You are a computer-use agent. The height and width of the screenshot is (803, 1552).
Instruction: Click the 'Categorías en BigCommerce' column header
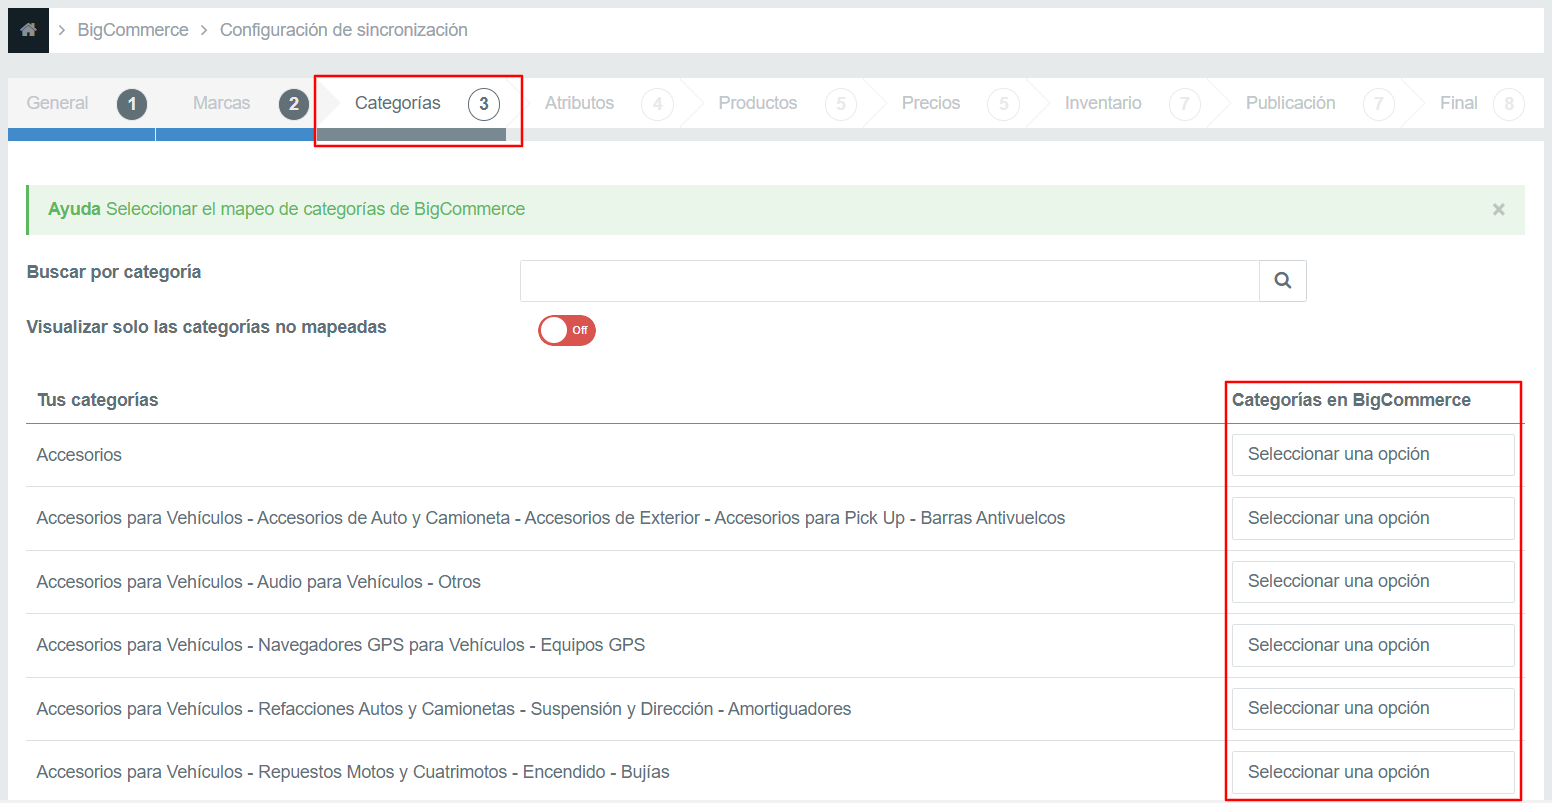click(1351, 400)
